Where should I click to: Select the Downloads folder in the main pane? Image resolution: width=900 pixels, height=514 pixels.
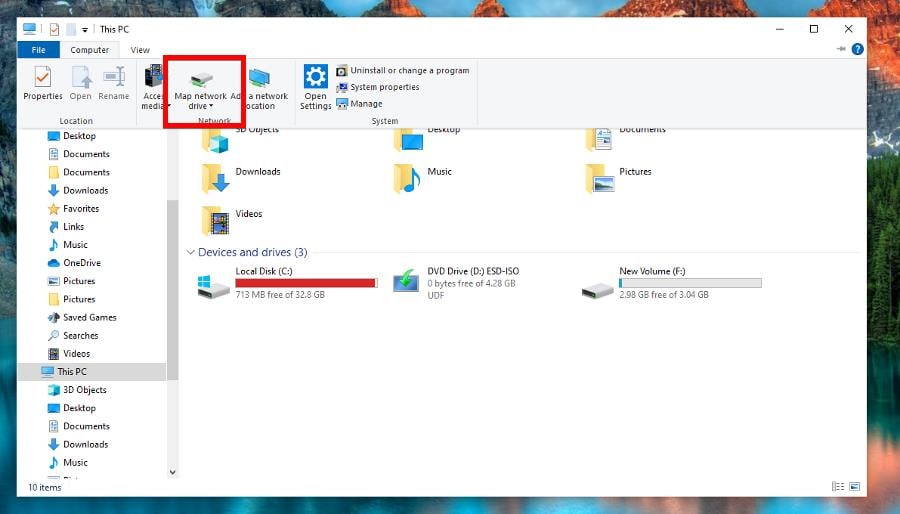[x=241, y=178]
